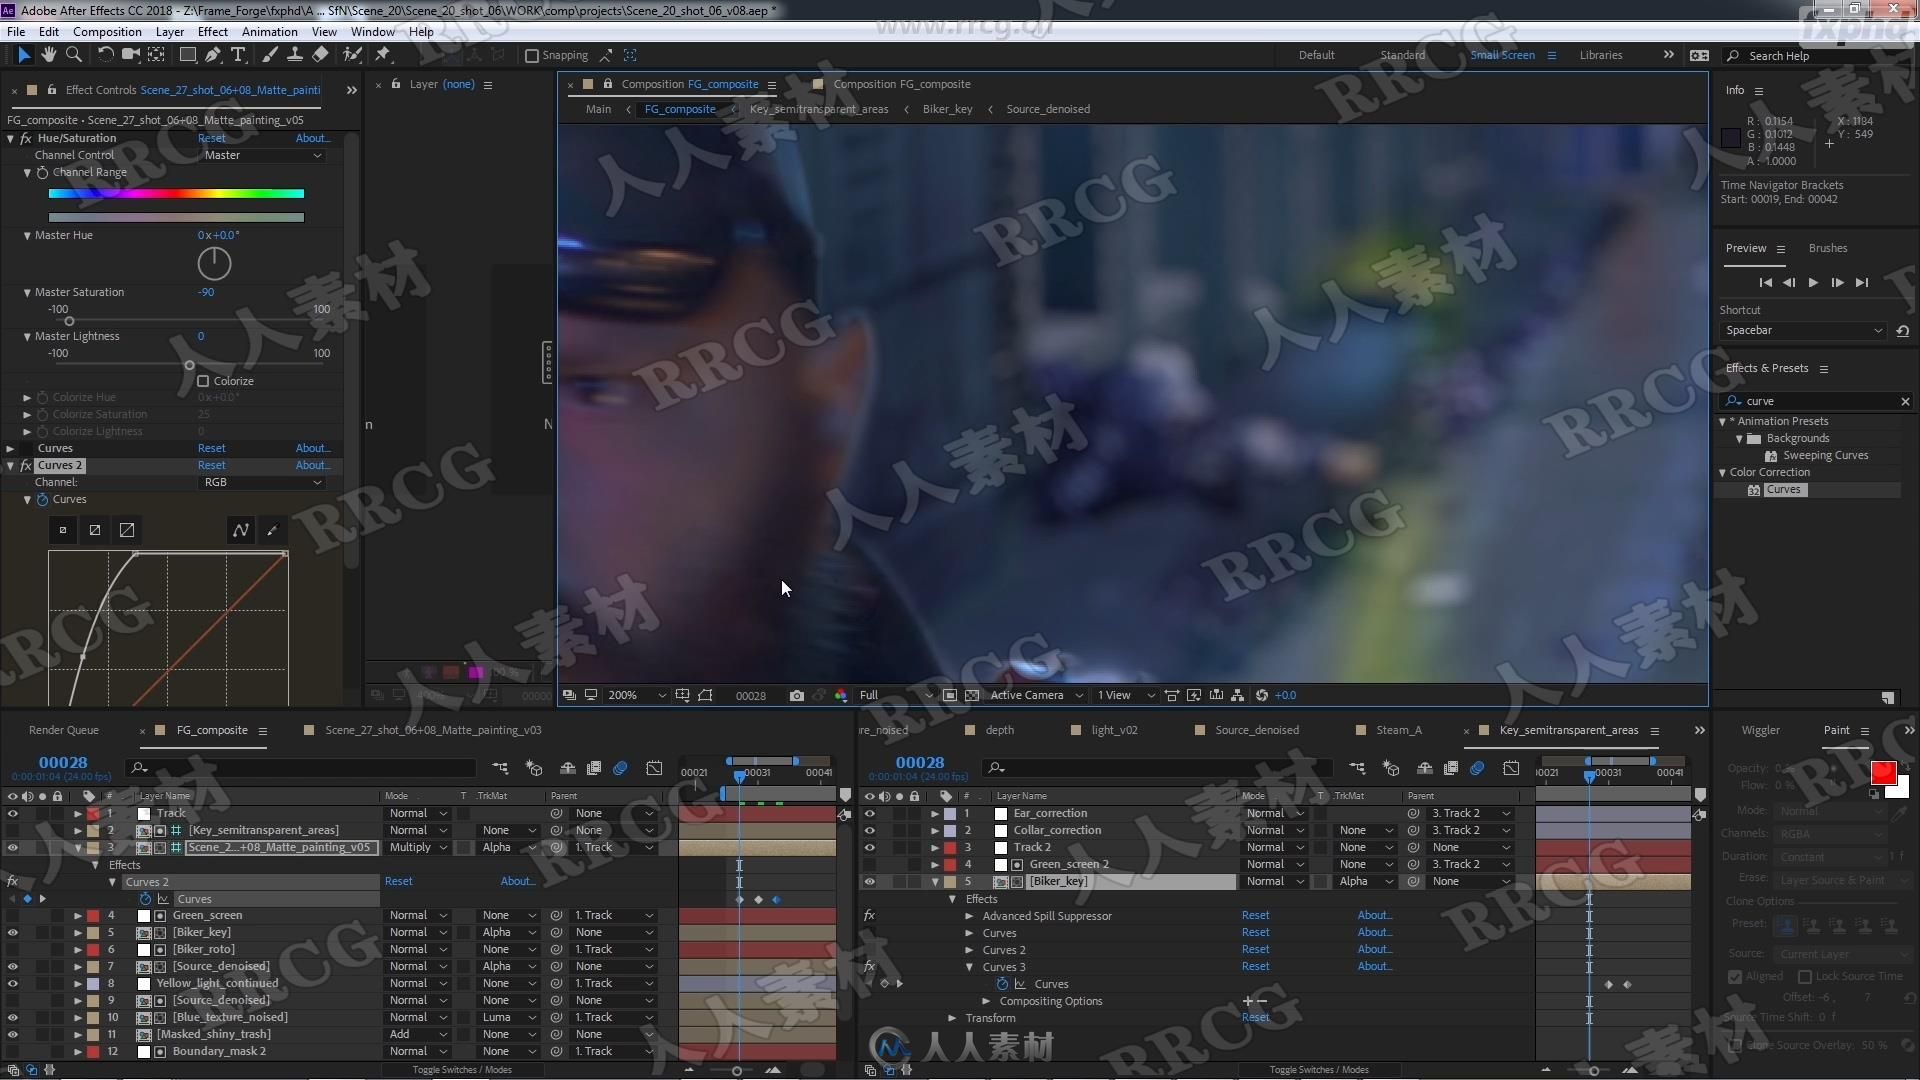The width and height of the screenshot is (1920, 1080).
Task: Select the curve pencil draw tool
Action: tap(272, 530)
